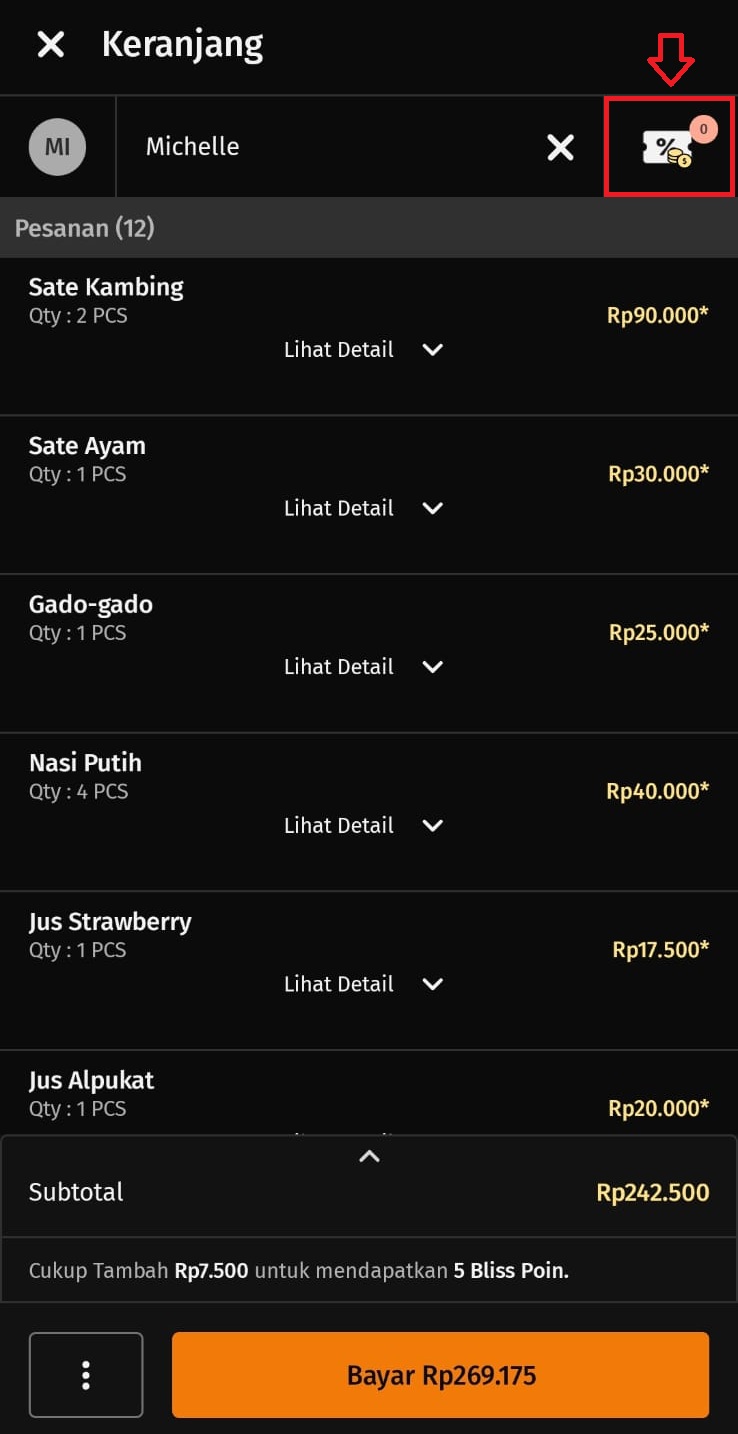Close the Keranjang cart screen
The image size is (738, 1434).
(x=50, y=44)
